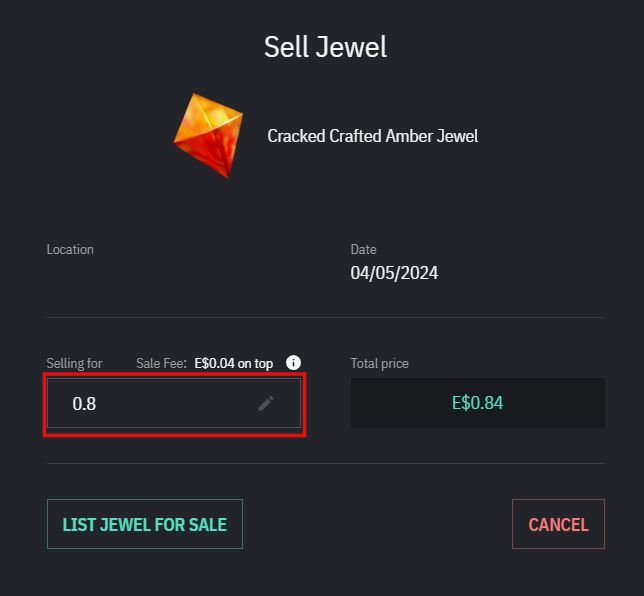The height and width of the screenshot is (596, 644).
Task: Click the Total price label
Action: [380, 364]
